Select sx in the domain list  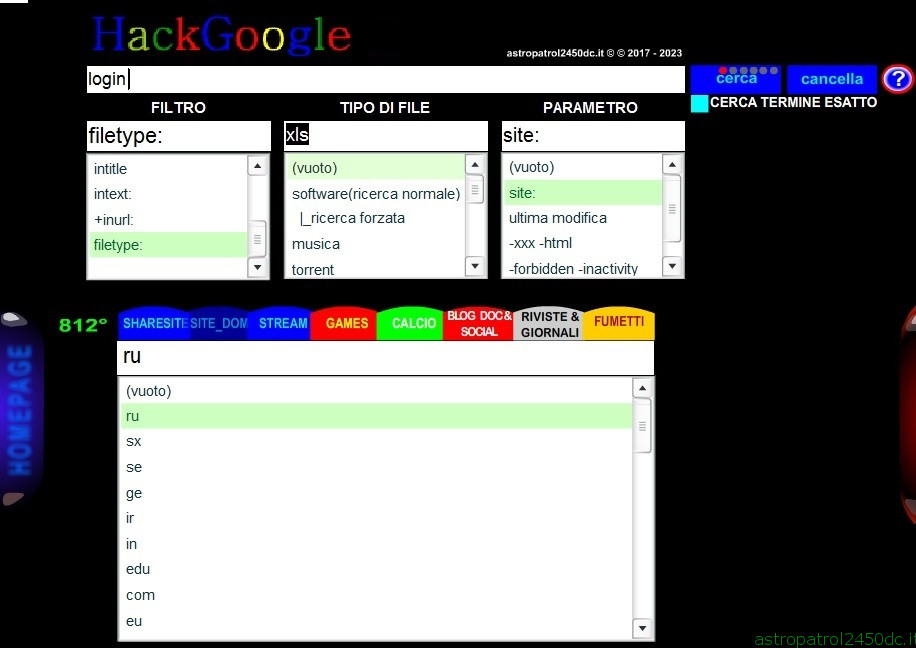[x=376, y=442]
